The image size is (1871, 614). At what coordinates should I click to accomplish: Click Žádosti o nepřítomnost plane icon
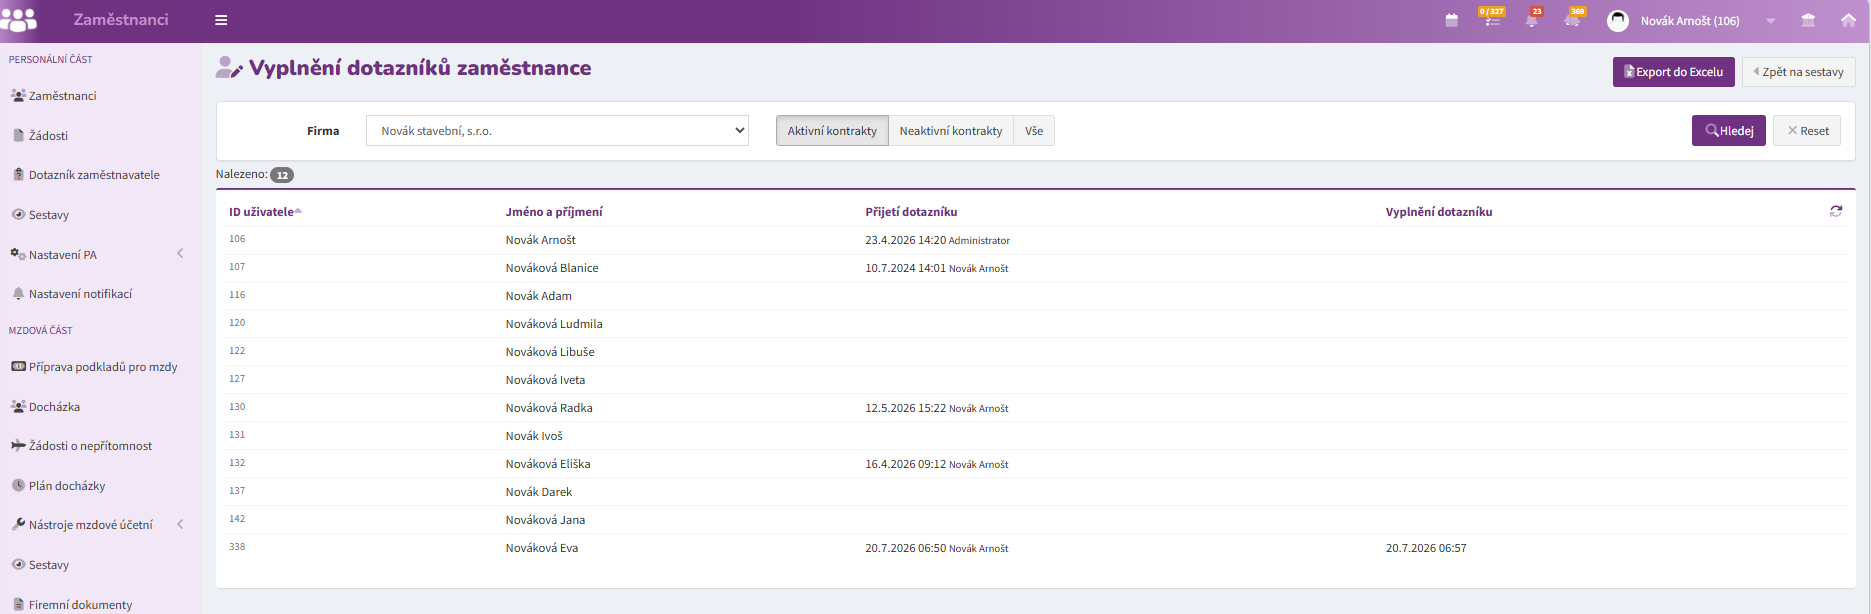tap(18, 445)
